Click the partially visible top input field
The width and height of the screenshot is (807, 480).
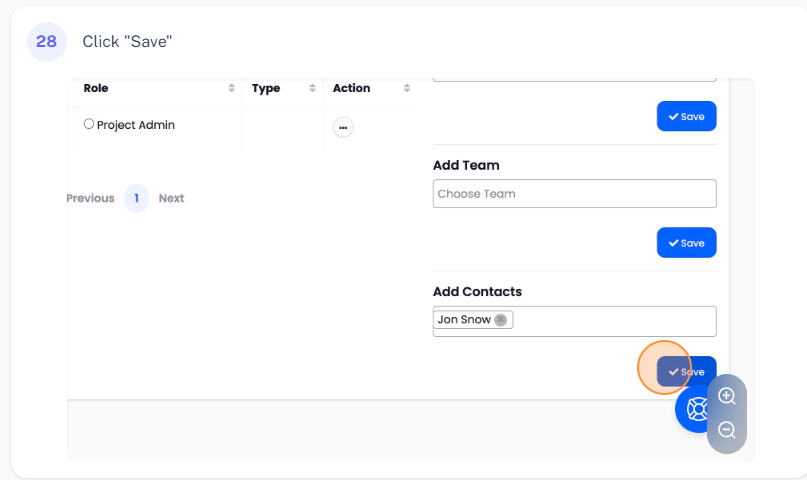point(574,77)
